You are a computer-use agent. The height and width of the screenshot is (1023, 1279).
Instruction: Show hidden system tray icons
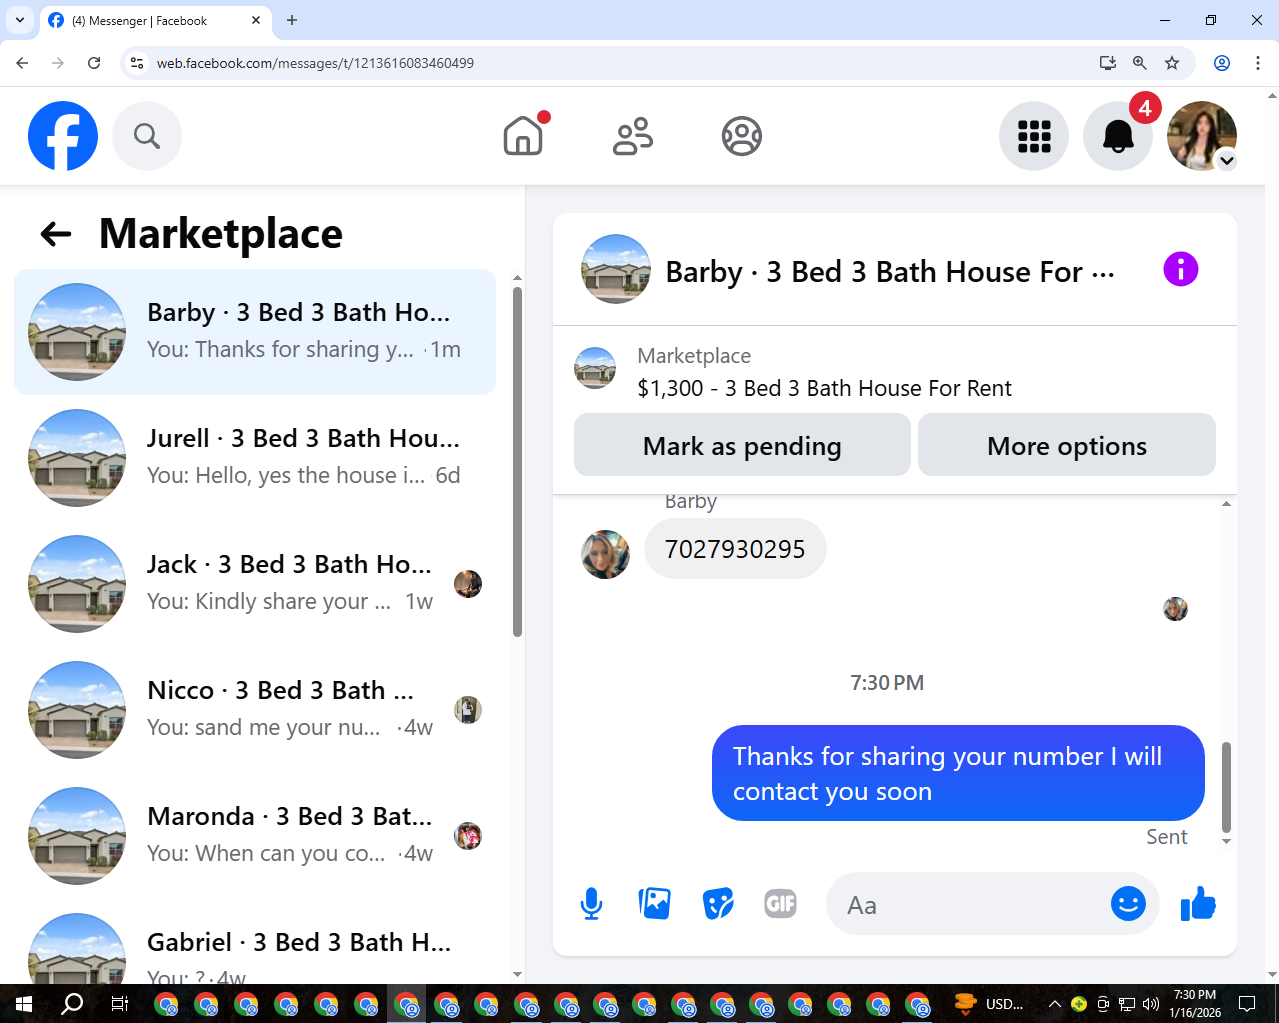coord(1054,1004)
